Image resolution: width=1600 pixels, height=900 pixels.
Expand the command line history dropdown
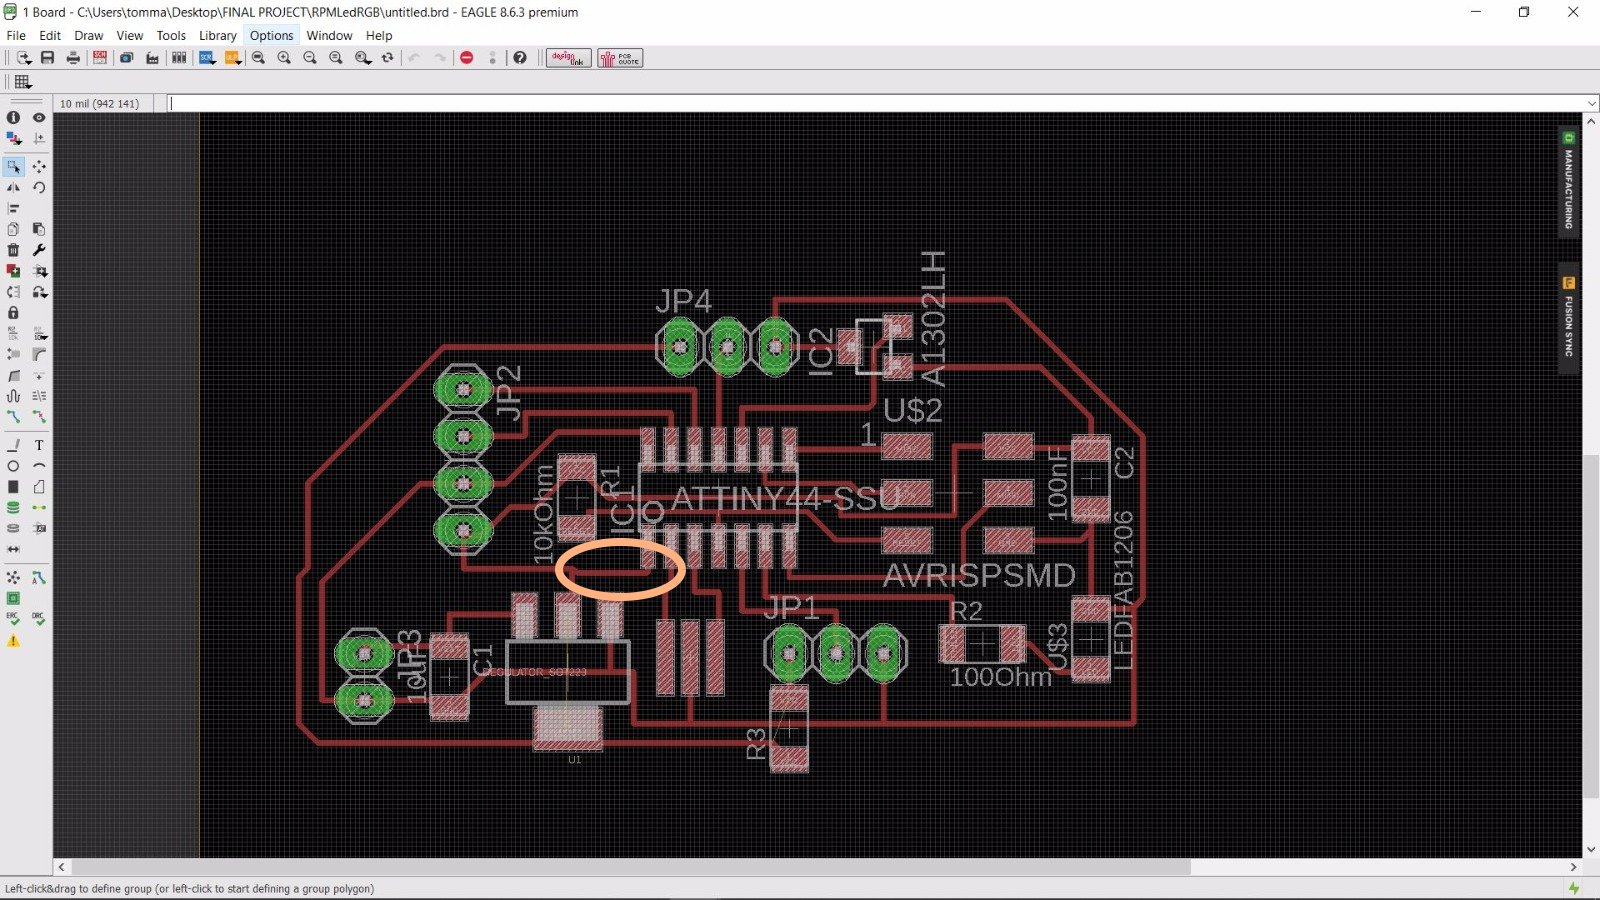(x=1591, y=103)
